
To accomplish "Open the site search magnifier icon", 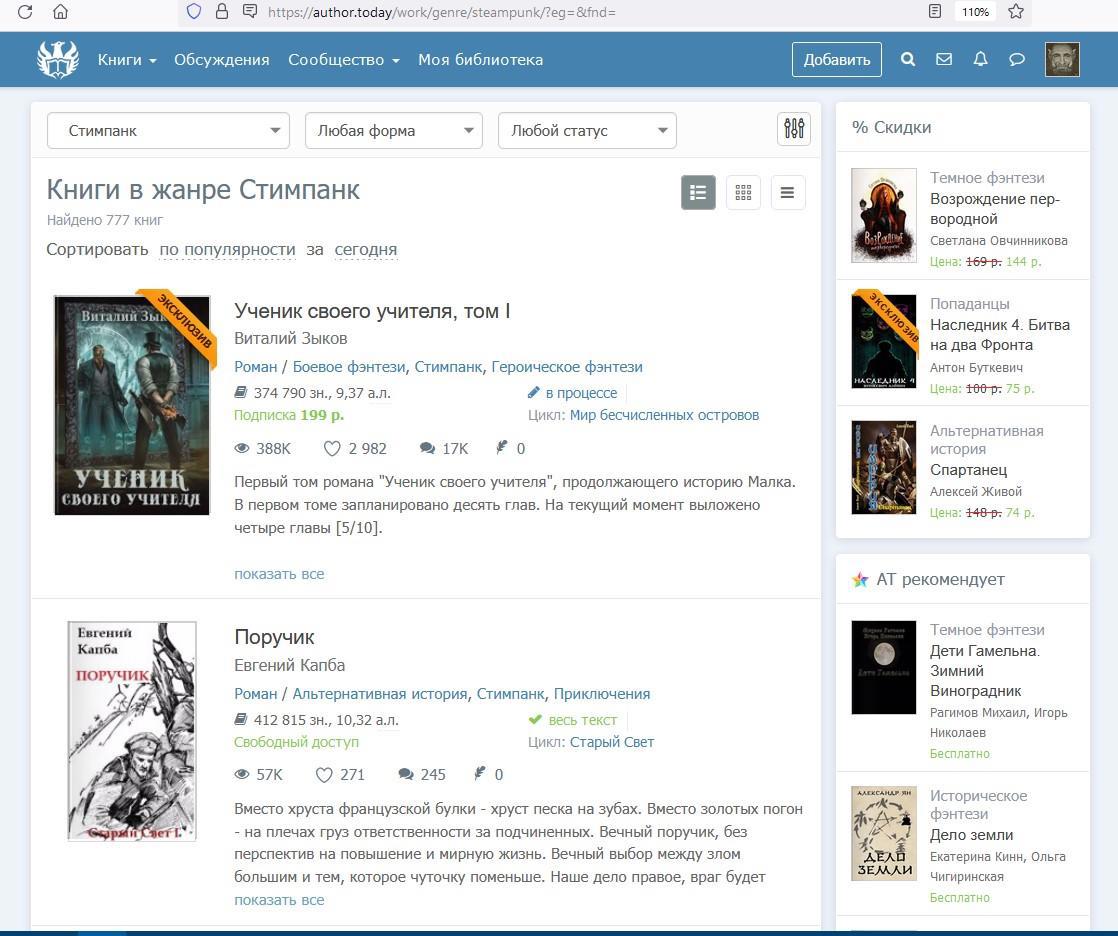I will click(908, 59).
